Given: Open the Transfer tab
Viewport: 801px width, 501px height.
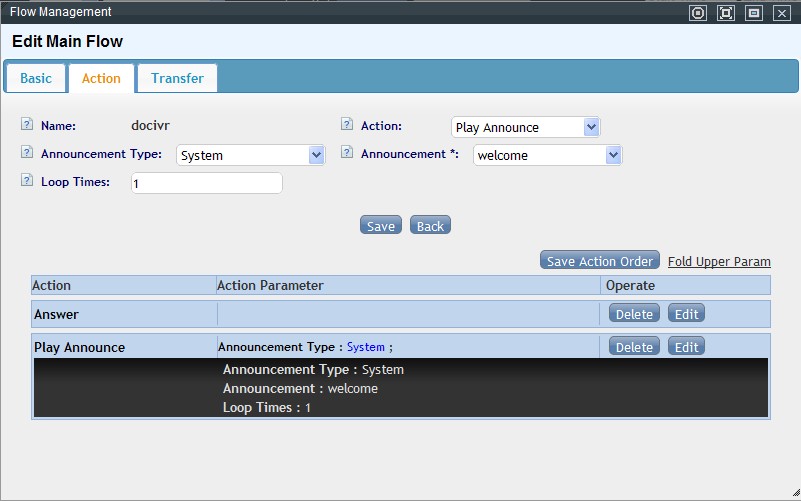Looking at the screenshot, I should tap(177, 78).
